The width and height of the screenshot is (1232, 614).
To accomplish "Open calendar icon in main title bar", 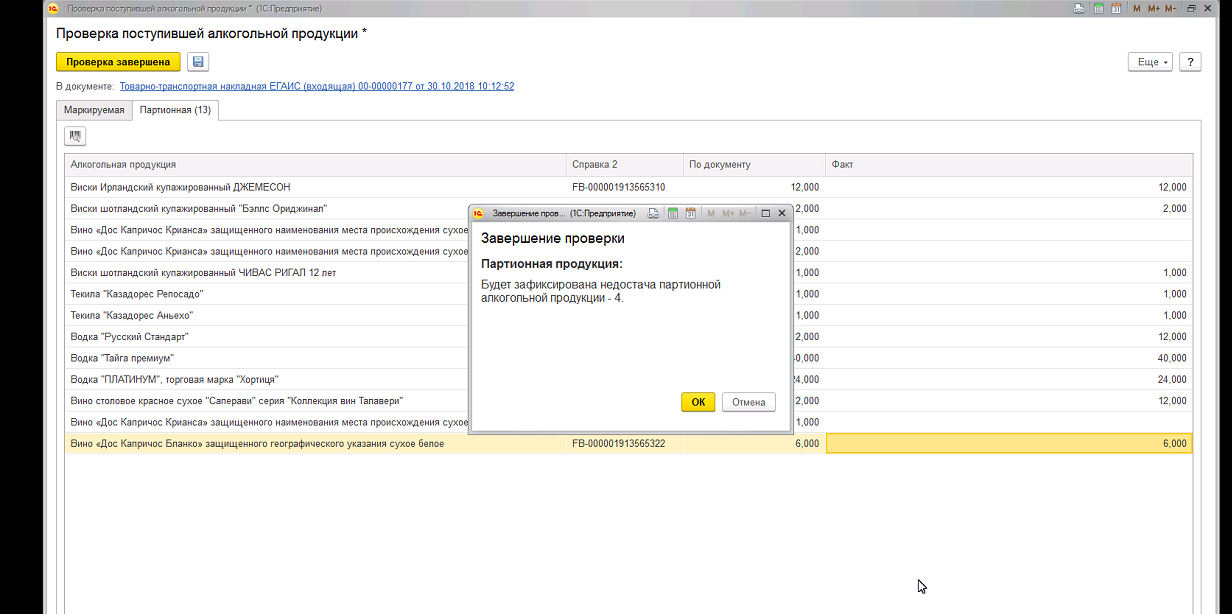I will click(x=1116, y=8).
